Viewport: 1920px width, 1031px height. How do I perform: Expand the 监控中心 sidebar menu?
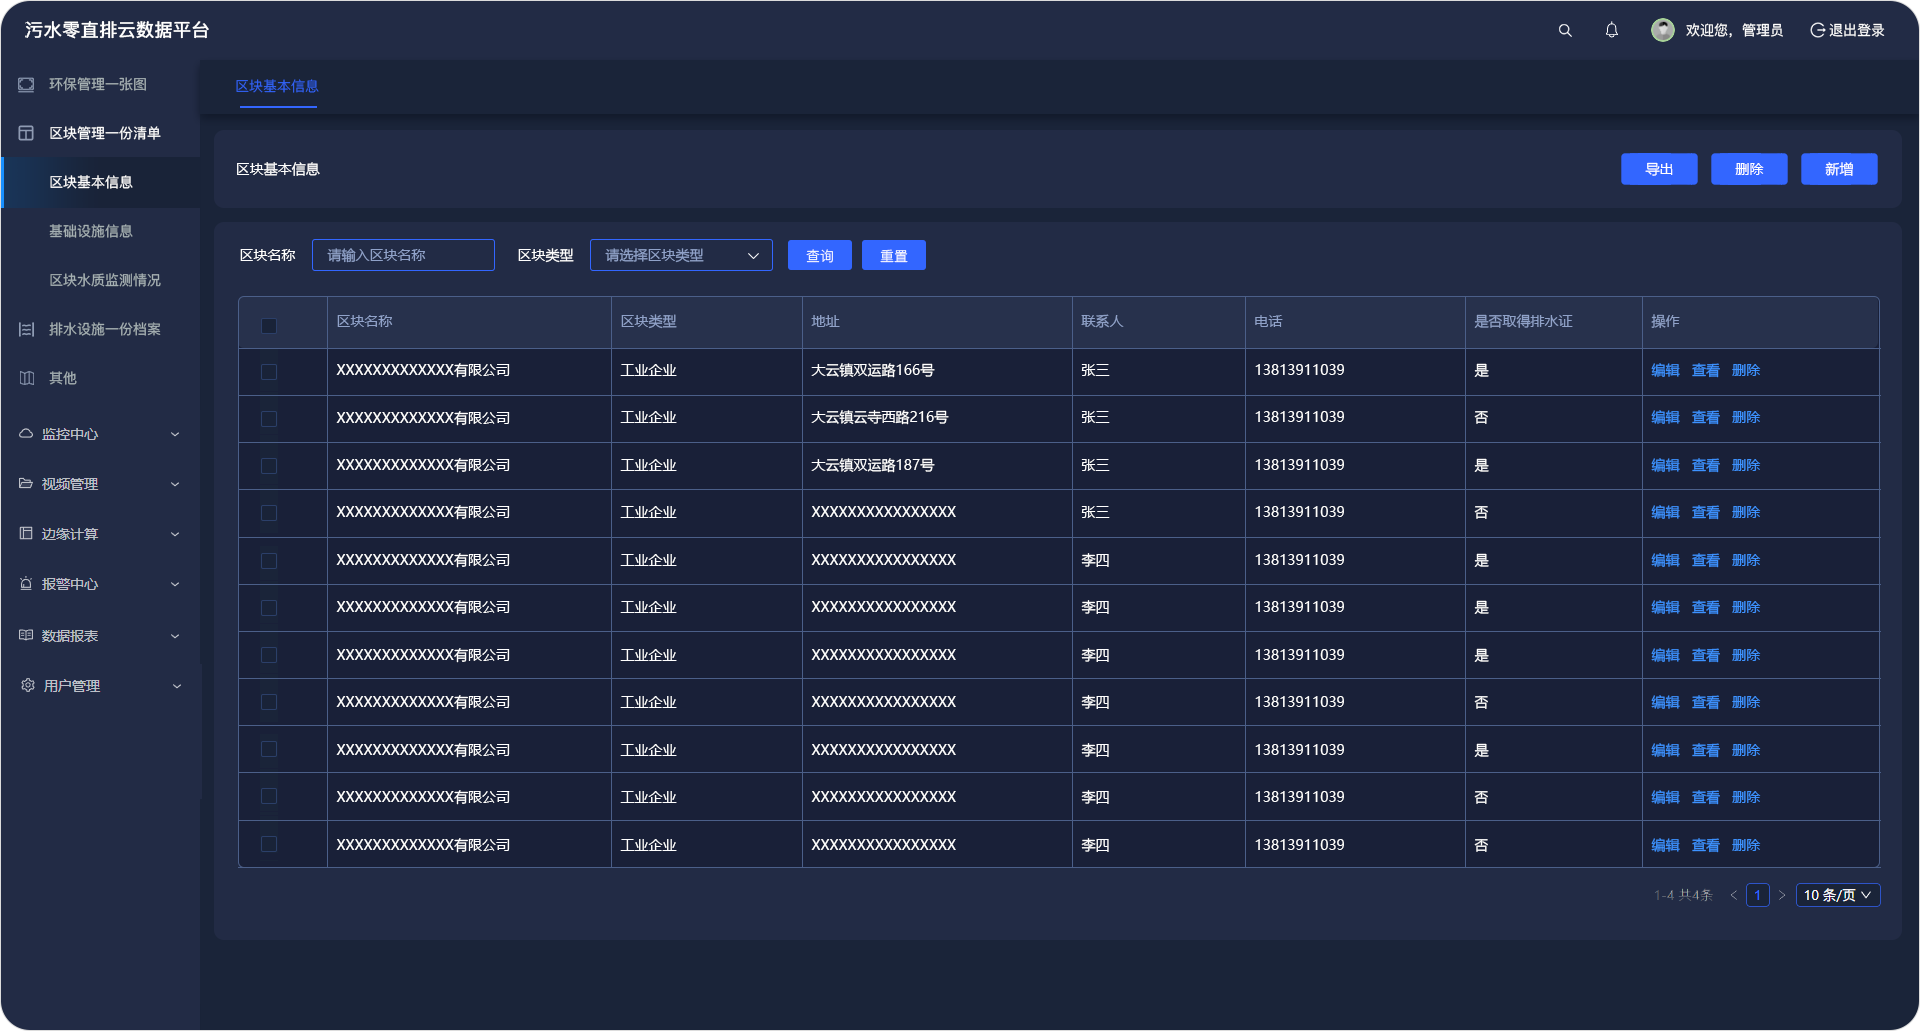point(100,434)
